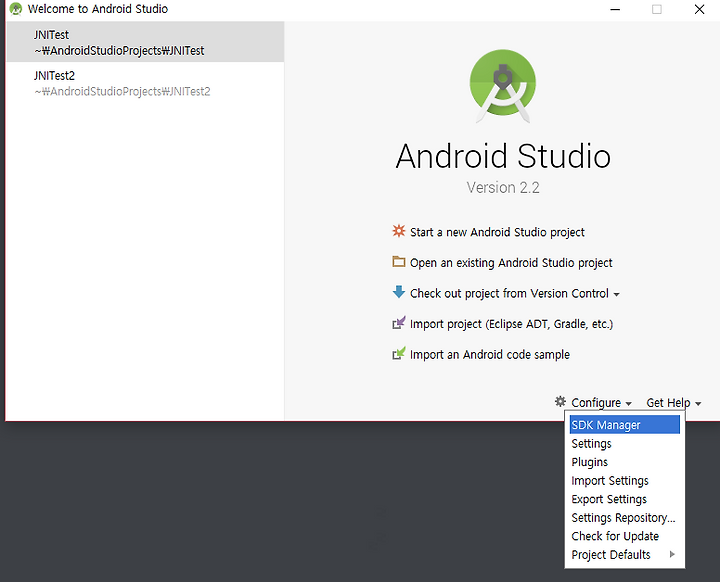The image size is (720, 582).
Task: Open the JNITest2 recent project
Action: pyautogui.click(x=145, y=83)
